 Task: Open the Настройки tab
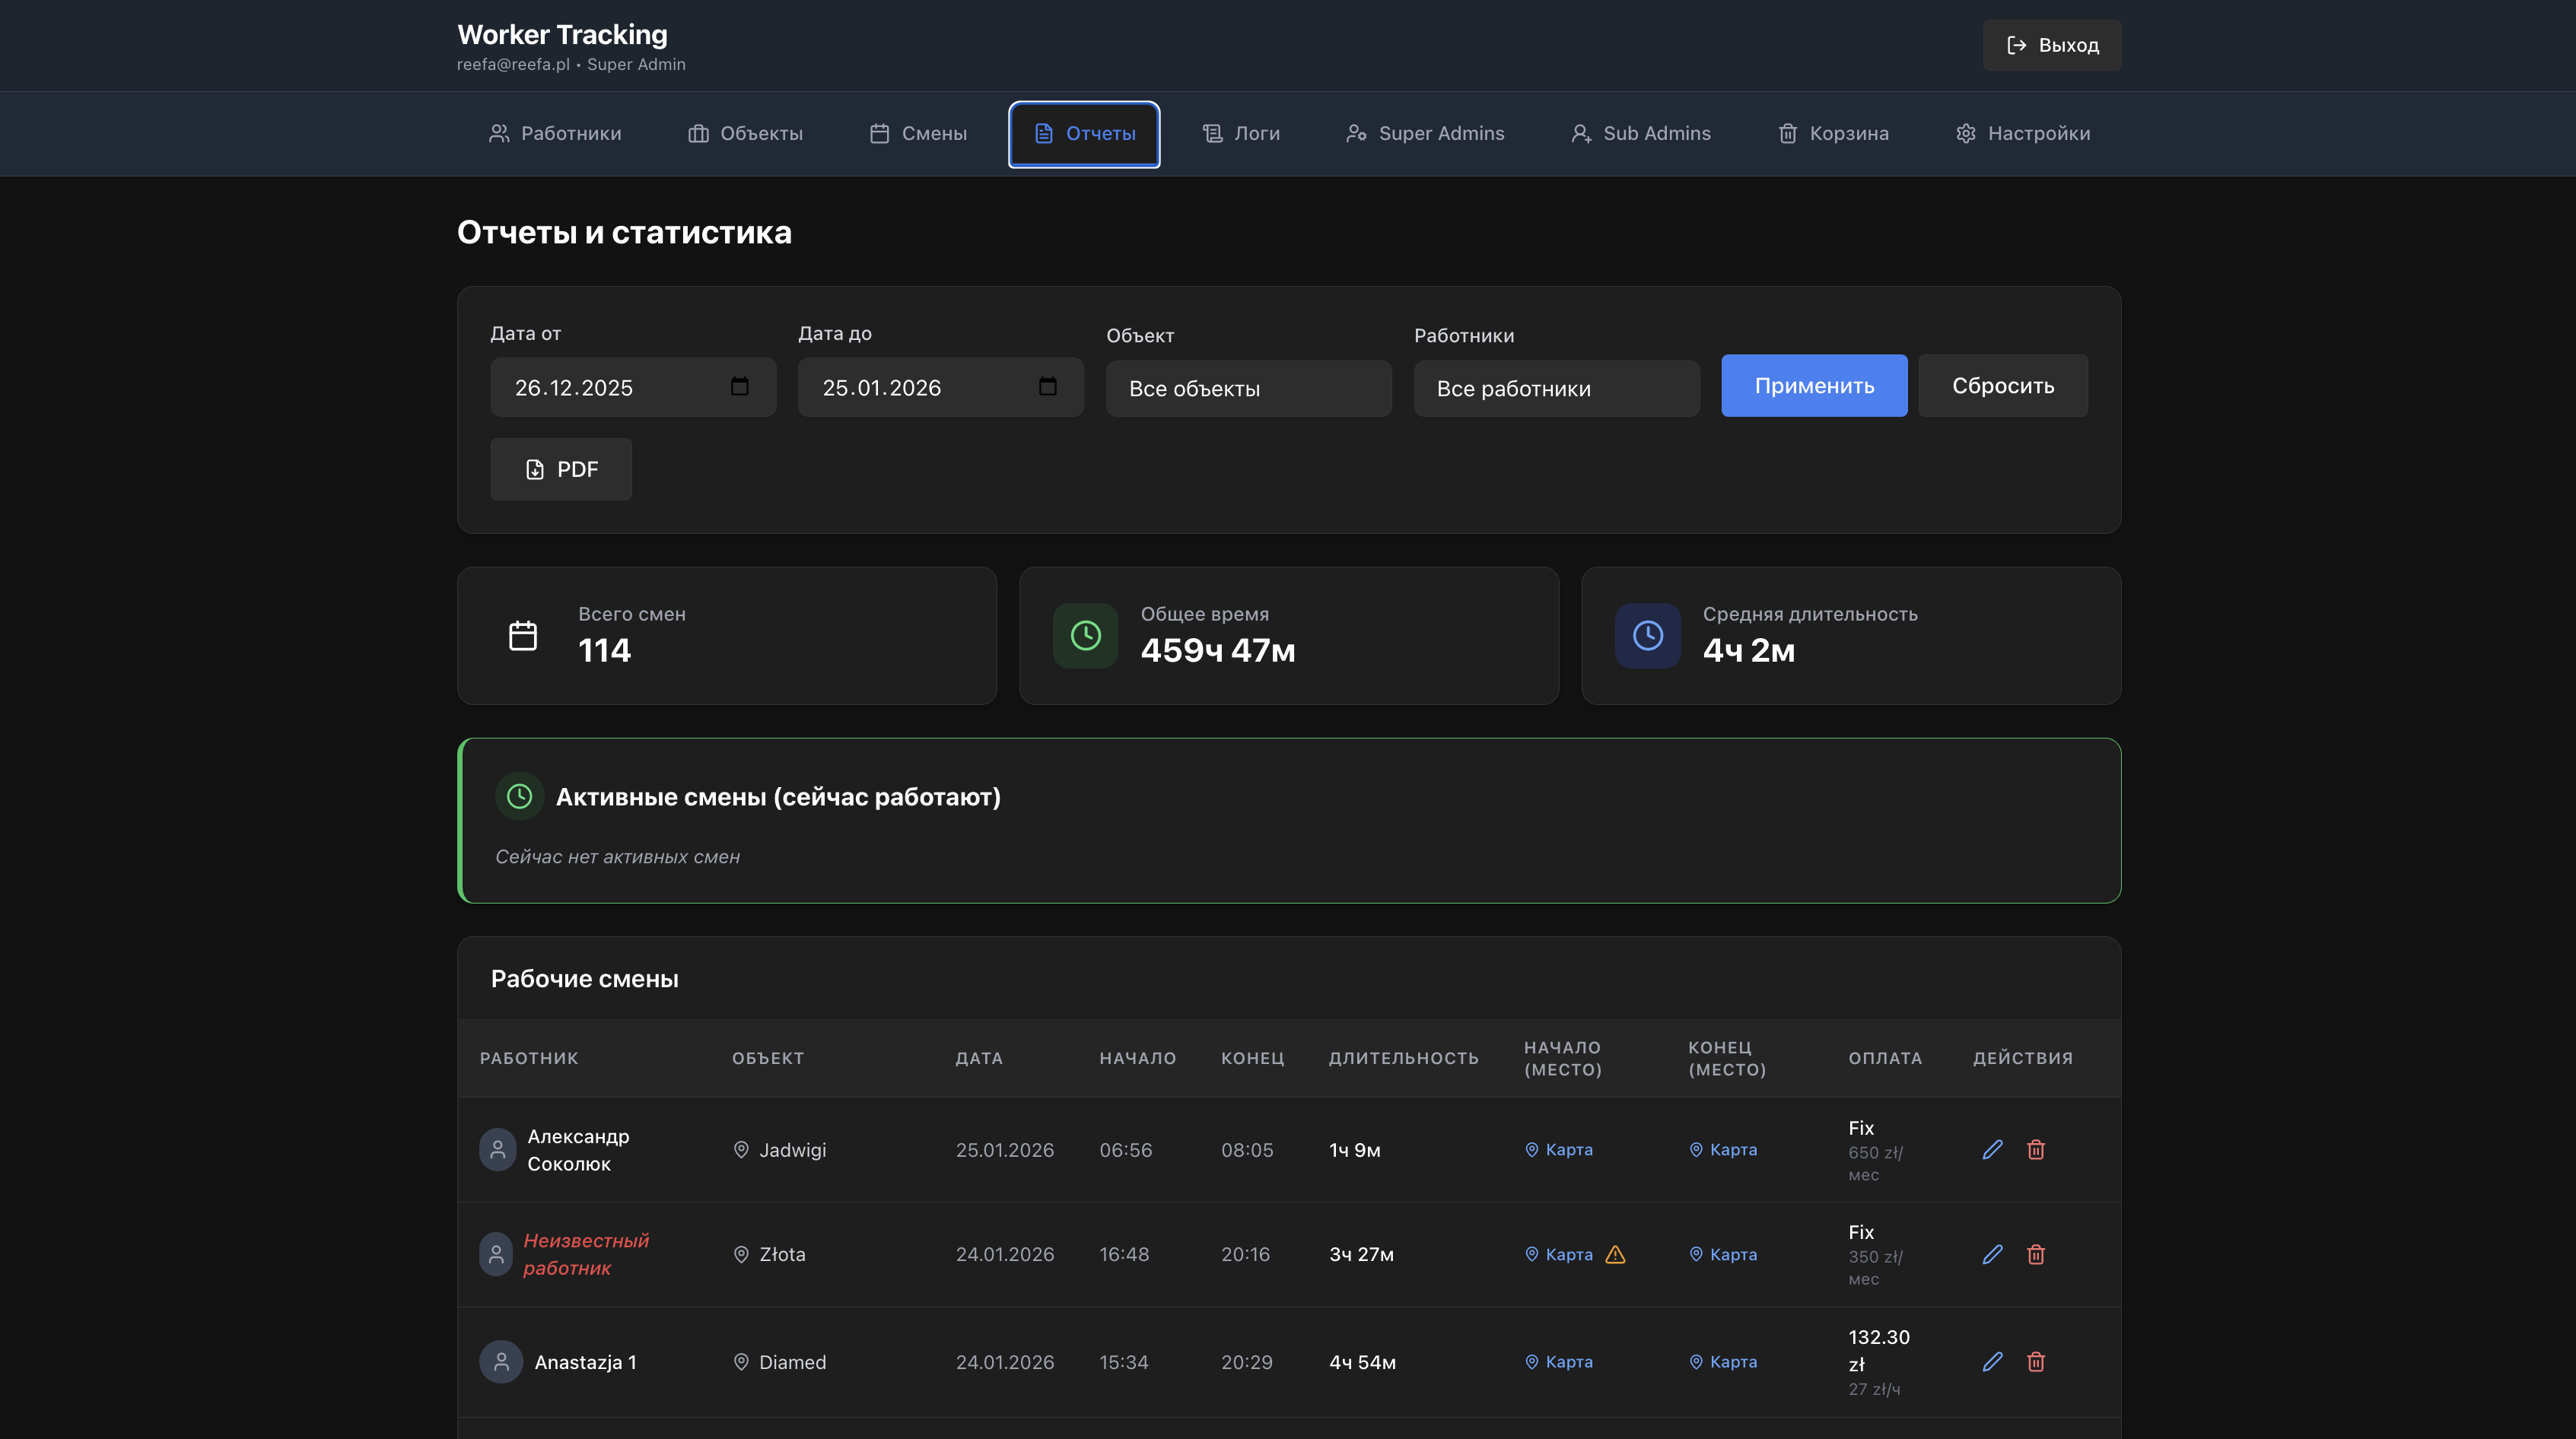2023,134
